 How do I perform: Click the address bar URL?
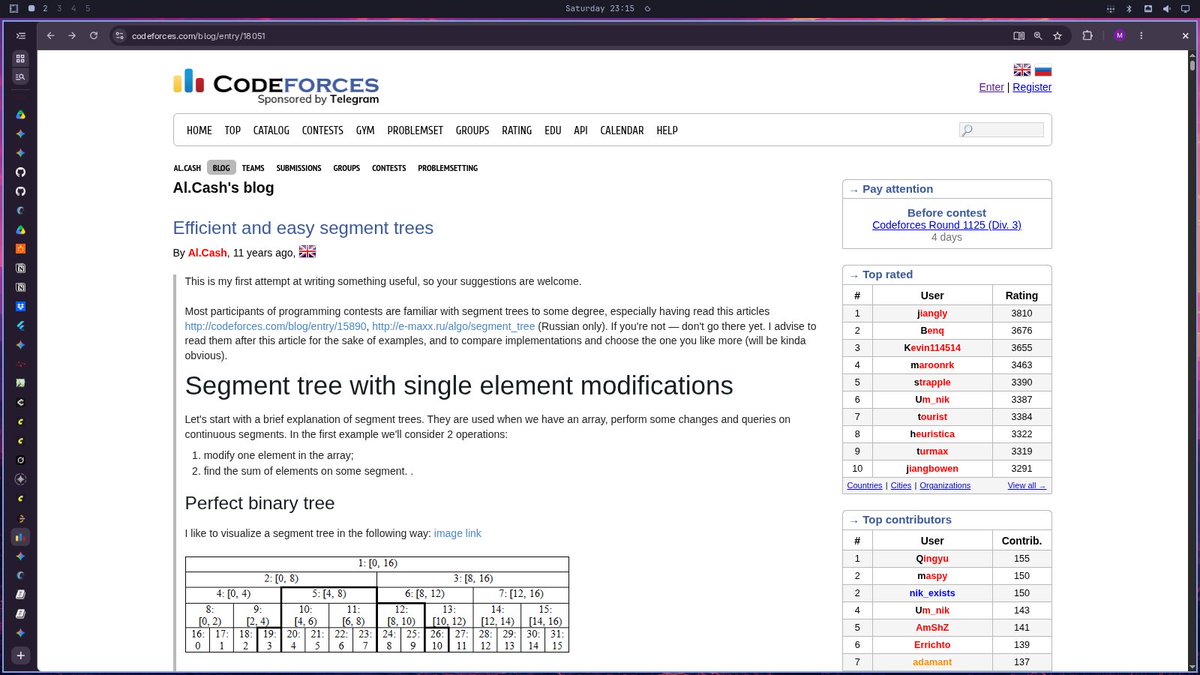[x=198, y=36]
